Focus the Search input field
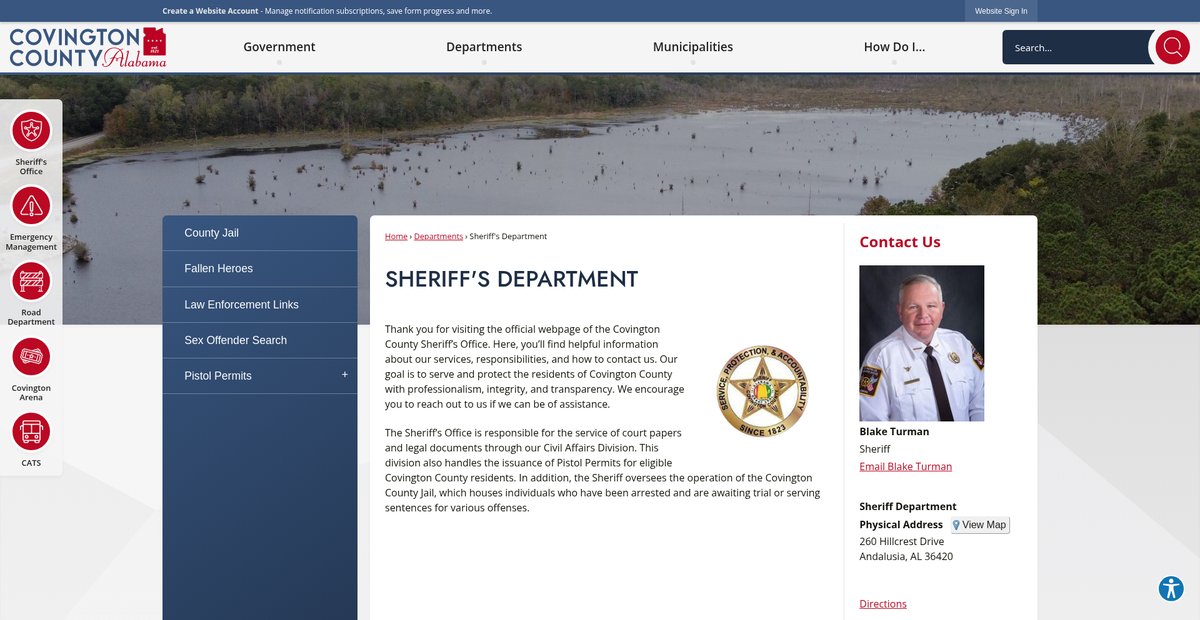 coord(1078,47)
